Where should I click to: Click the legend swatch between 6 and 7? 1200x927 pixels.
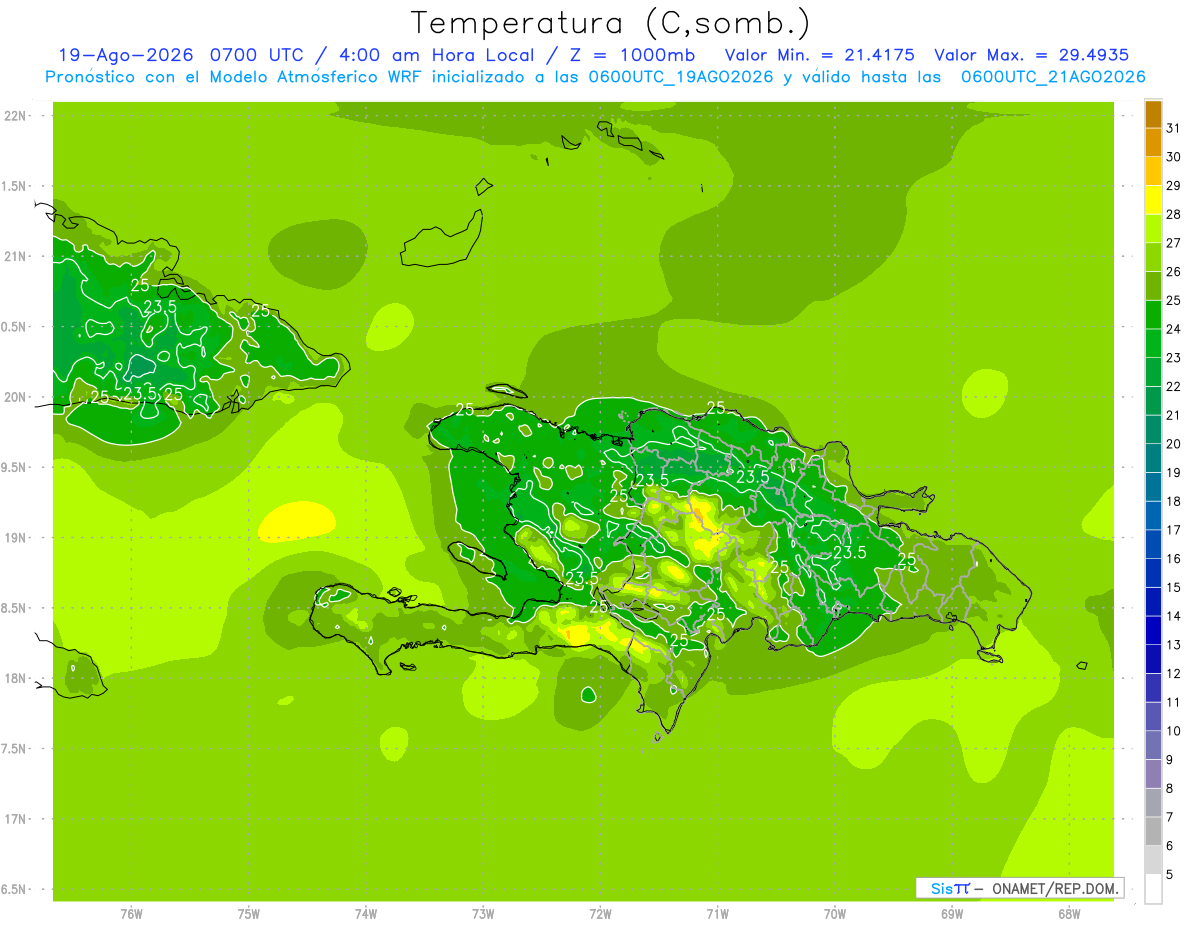pyautogui.click(x=1153, y=831)
